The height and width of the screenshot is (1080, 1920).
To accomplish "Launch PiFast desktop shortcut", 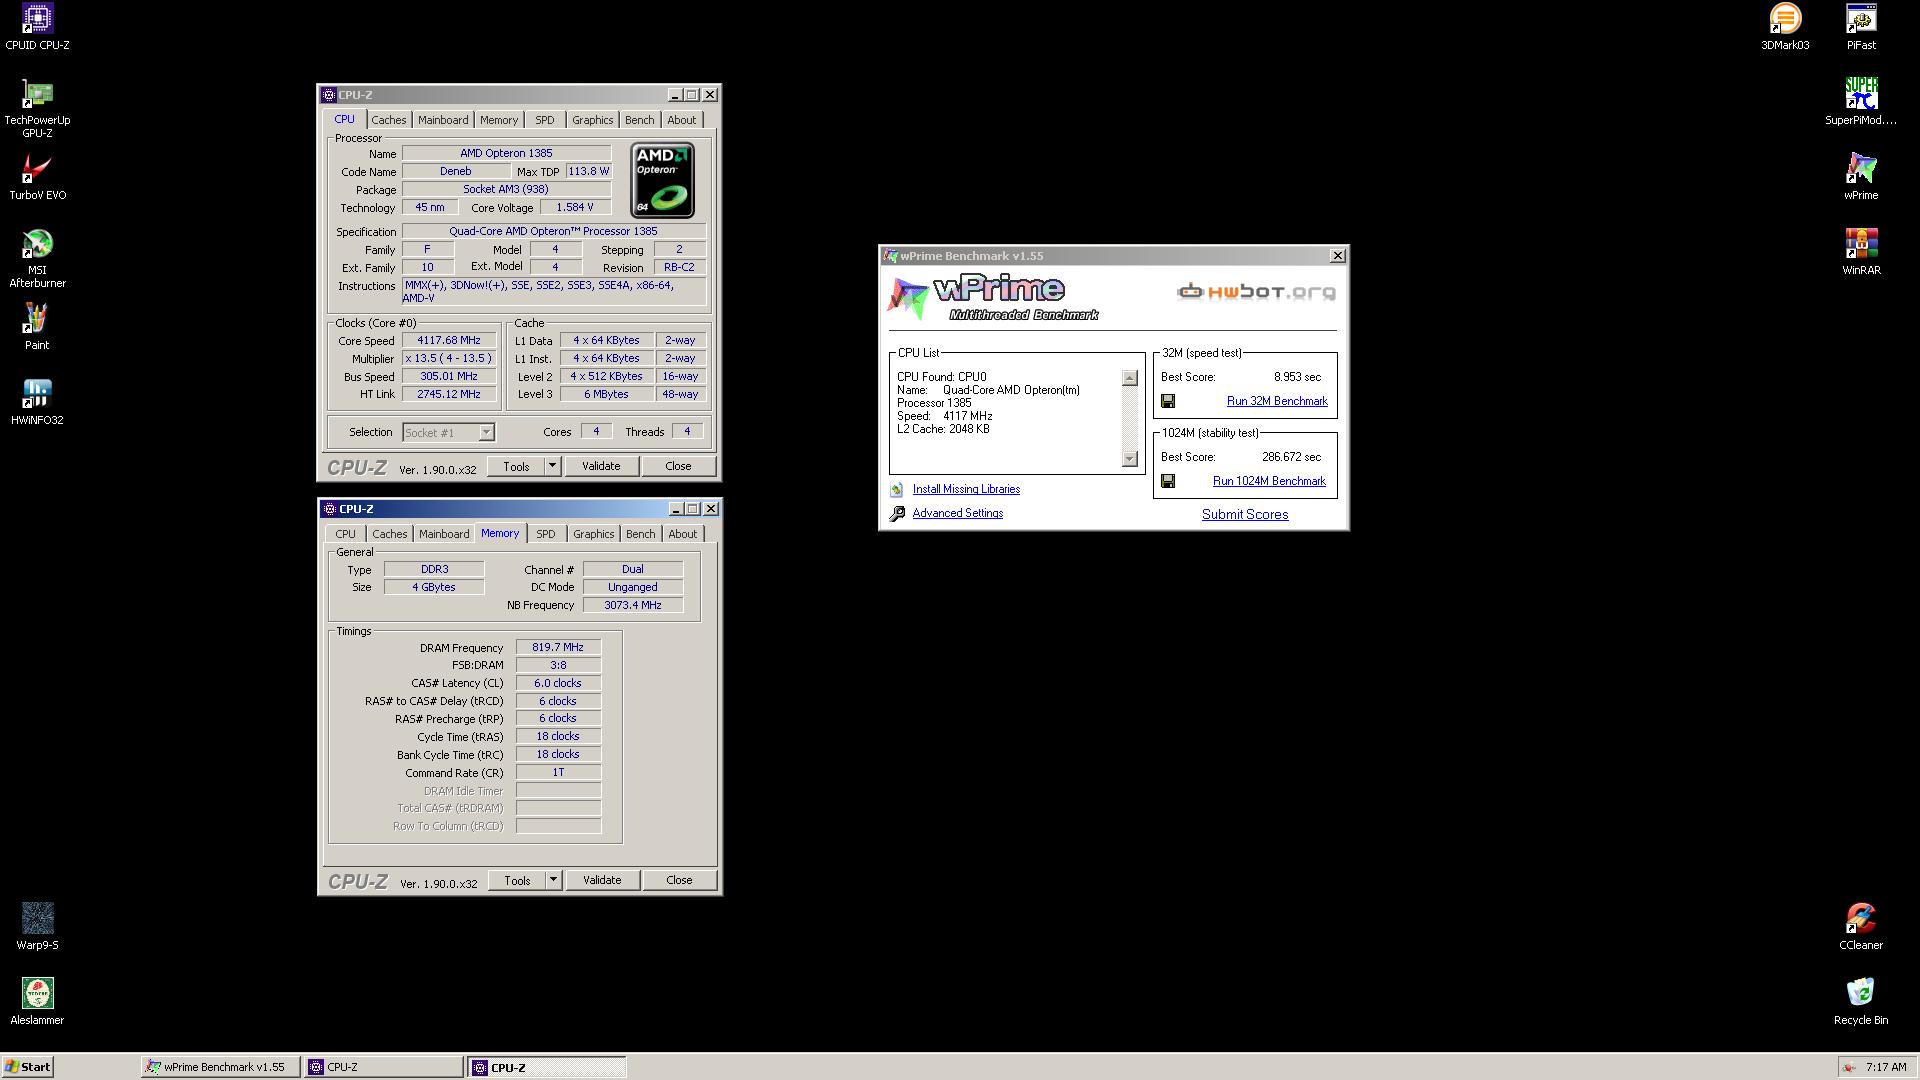I will coord(1861,27).
